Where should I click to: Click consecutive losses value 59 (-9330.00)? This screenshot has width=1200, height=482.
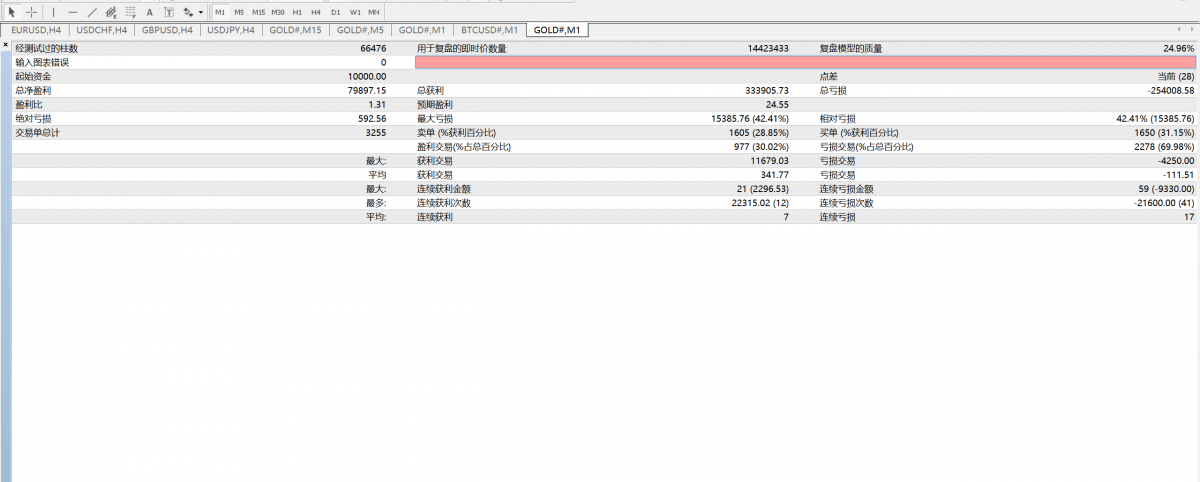tap(1166, 188)
